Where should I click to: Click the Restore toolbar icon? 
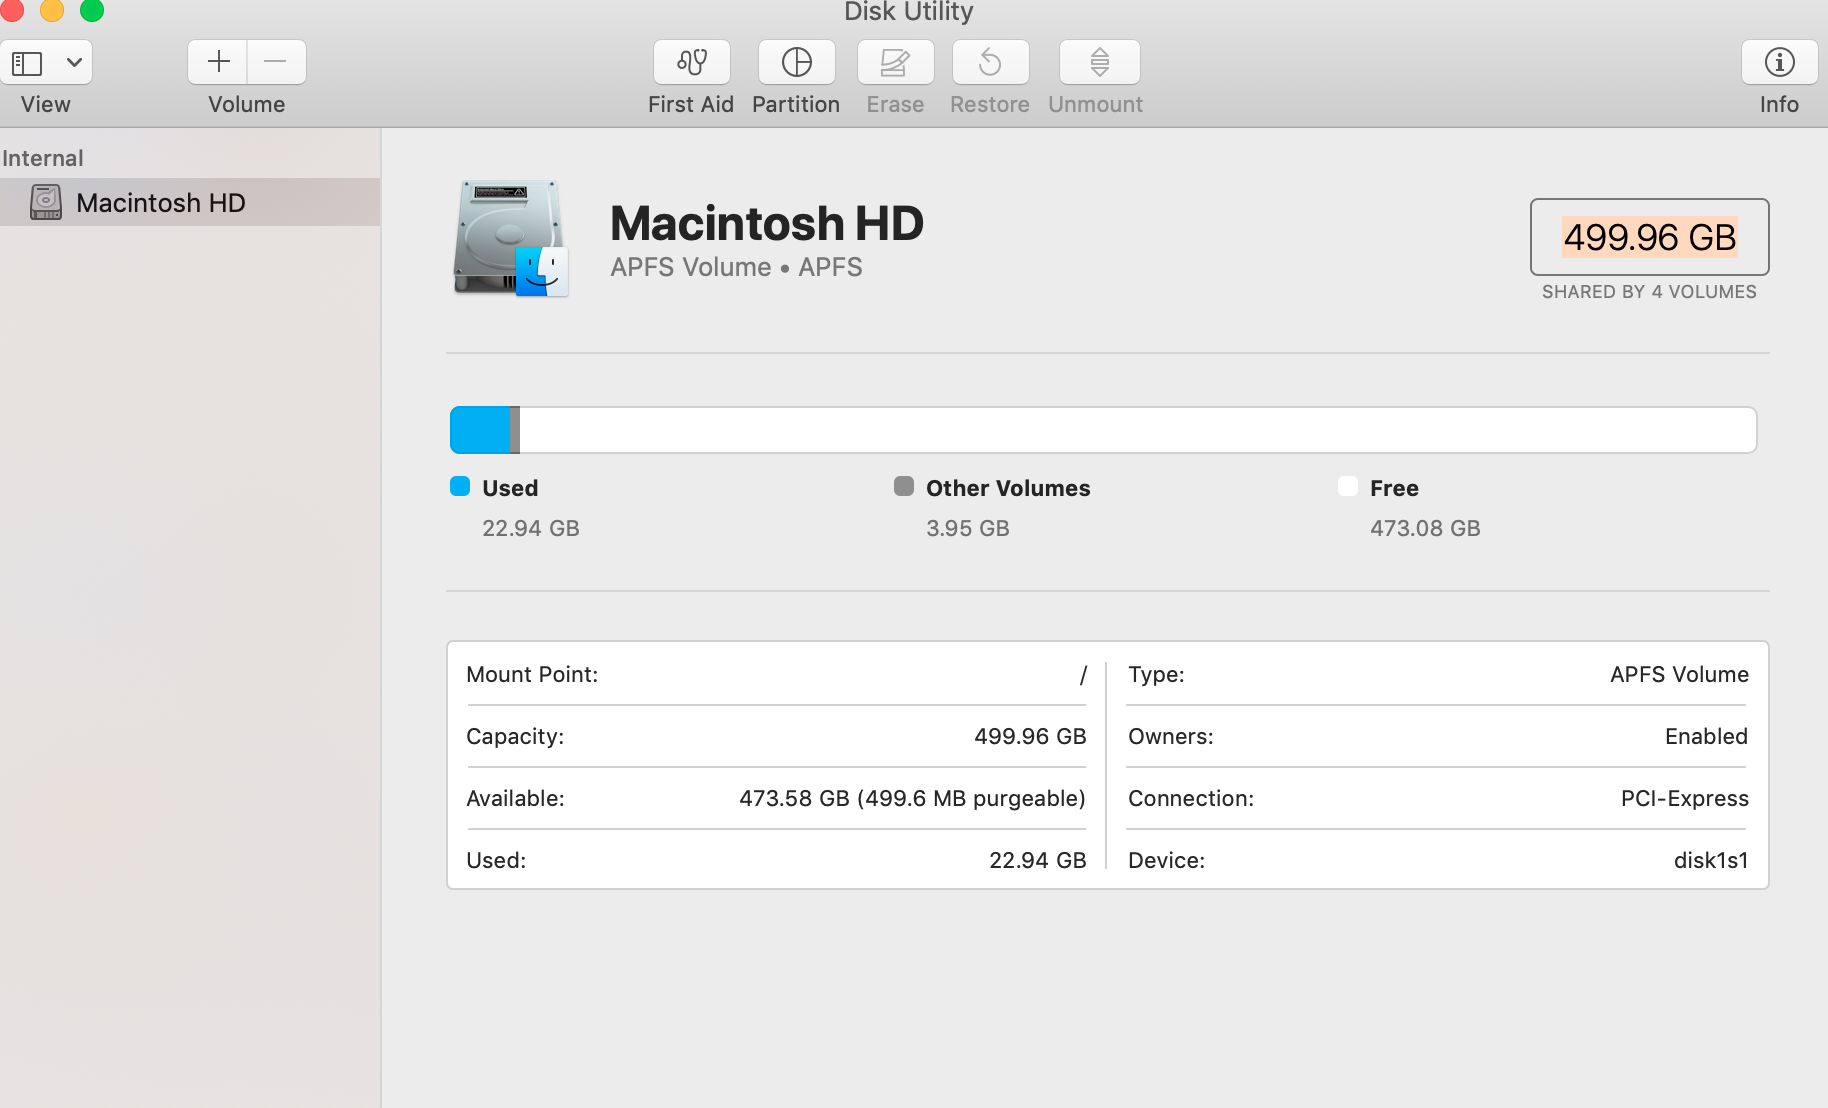990,62
